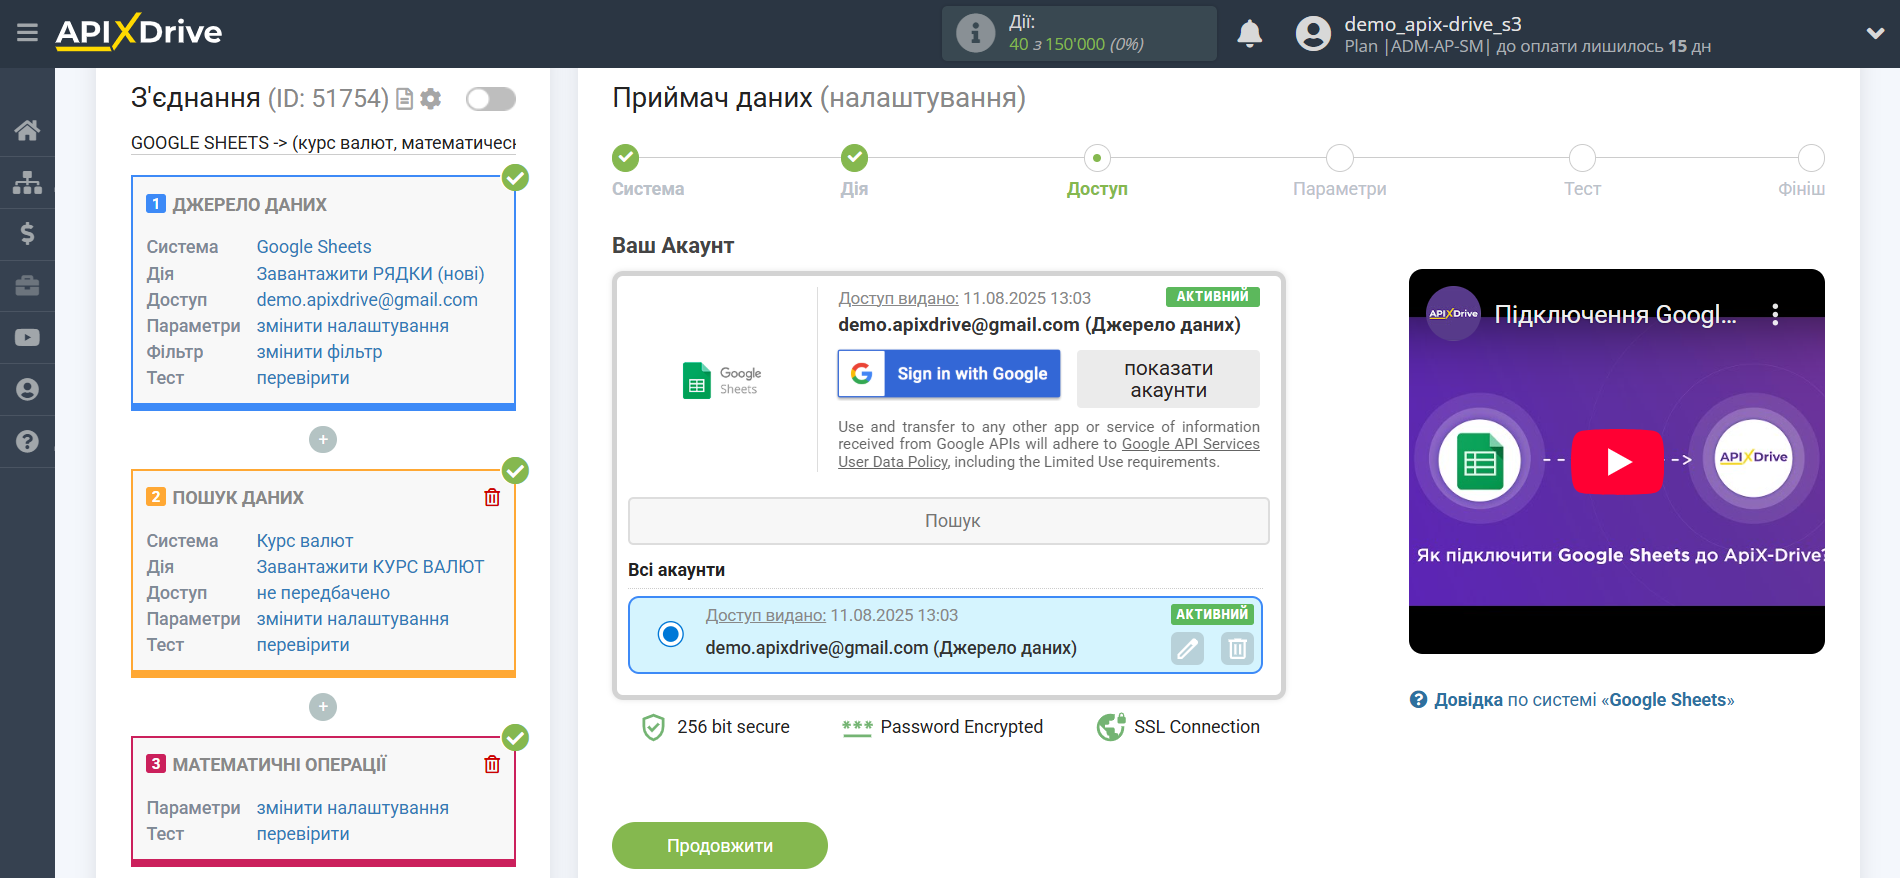1900x878 pixels.
Task: Click показати акаунти button
Action: [1168, 379]
